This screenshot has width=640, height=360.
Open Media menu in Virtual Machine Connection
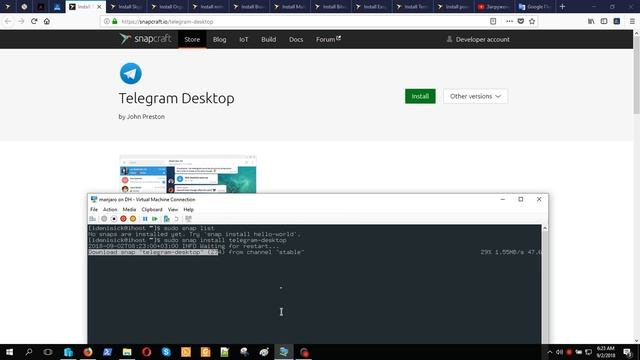pos(129,209)
